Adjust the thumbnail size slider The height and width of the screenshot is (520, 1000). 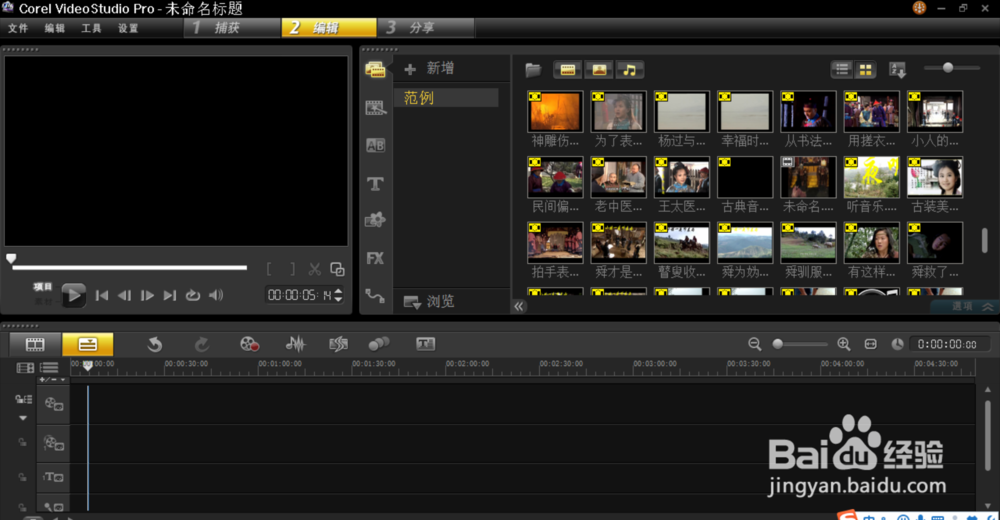948,68
